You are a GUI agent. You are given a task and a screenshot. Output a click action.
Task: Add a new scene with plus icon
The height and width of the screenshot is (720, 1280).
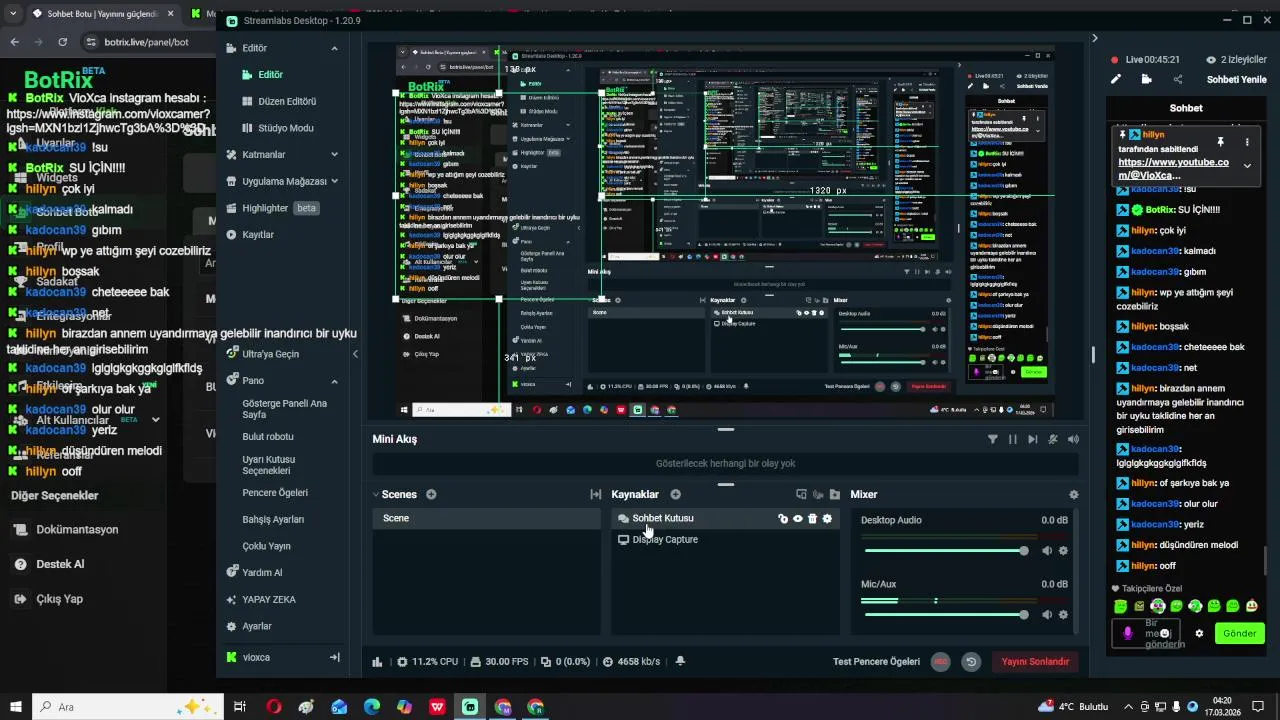431,494
